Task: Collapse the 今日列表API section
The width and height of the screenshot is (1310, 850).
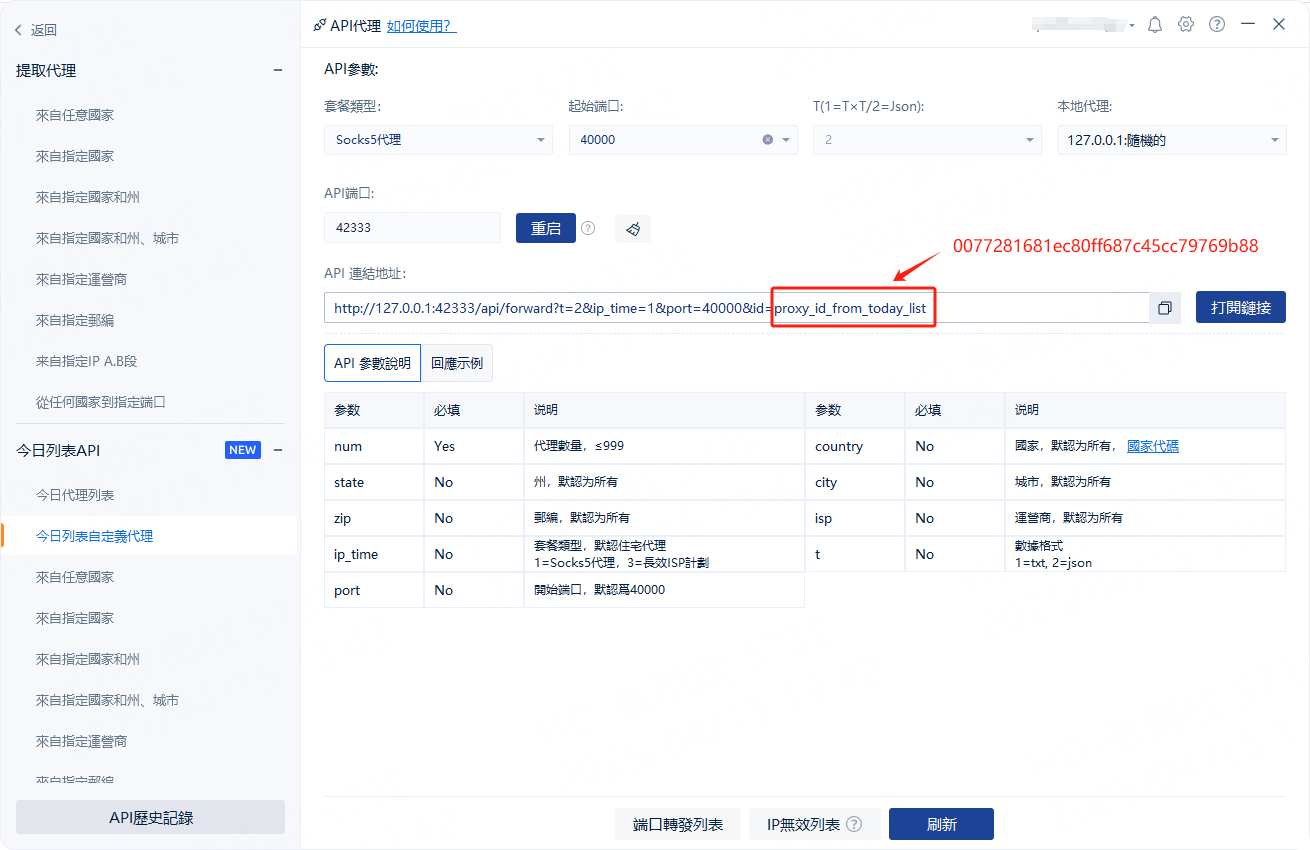Action: tap(278, 450)
